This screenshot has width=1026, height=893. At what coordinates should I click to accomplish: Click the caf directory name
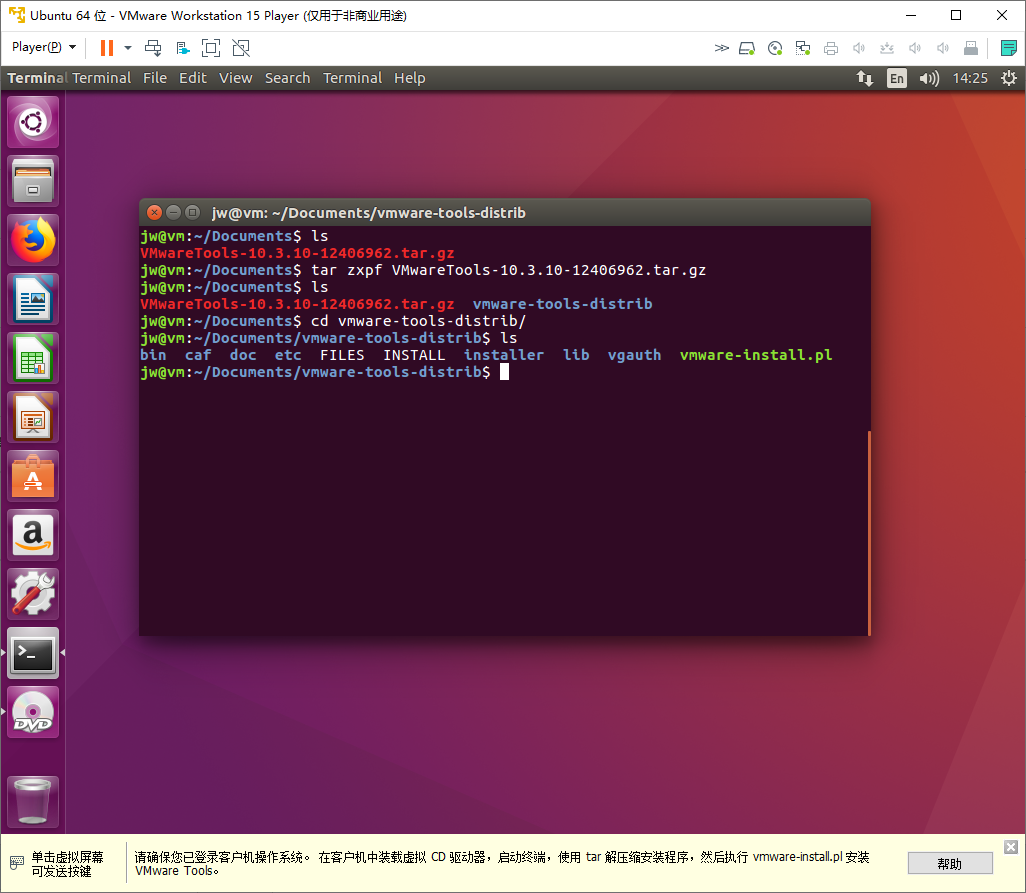[198, 355]
